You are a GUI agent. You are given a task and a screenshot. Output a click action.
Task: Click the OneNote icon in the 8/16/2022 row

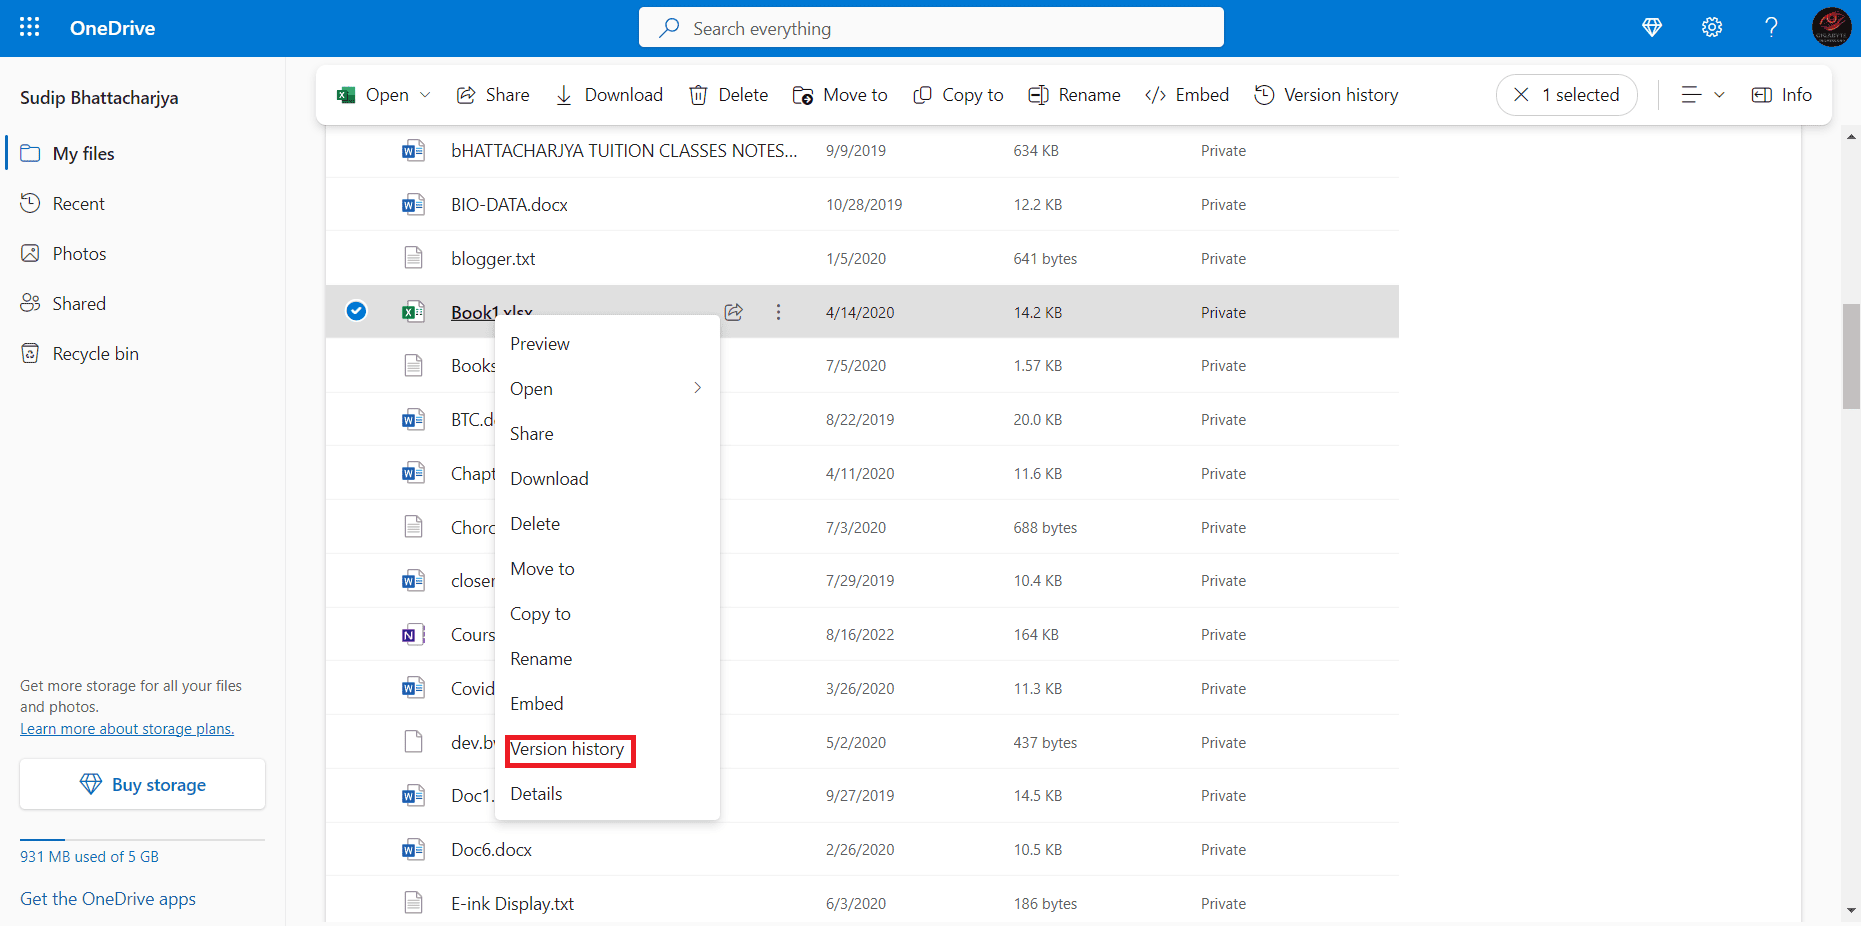tap(413, 635)
